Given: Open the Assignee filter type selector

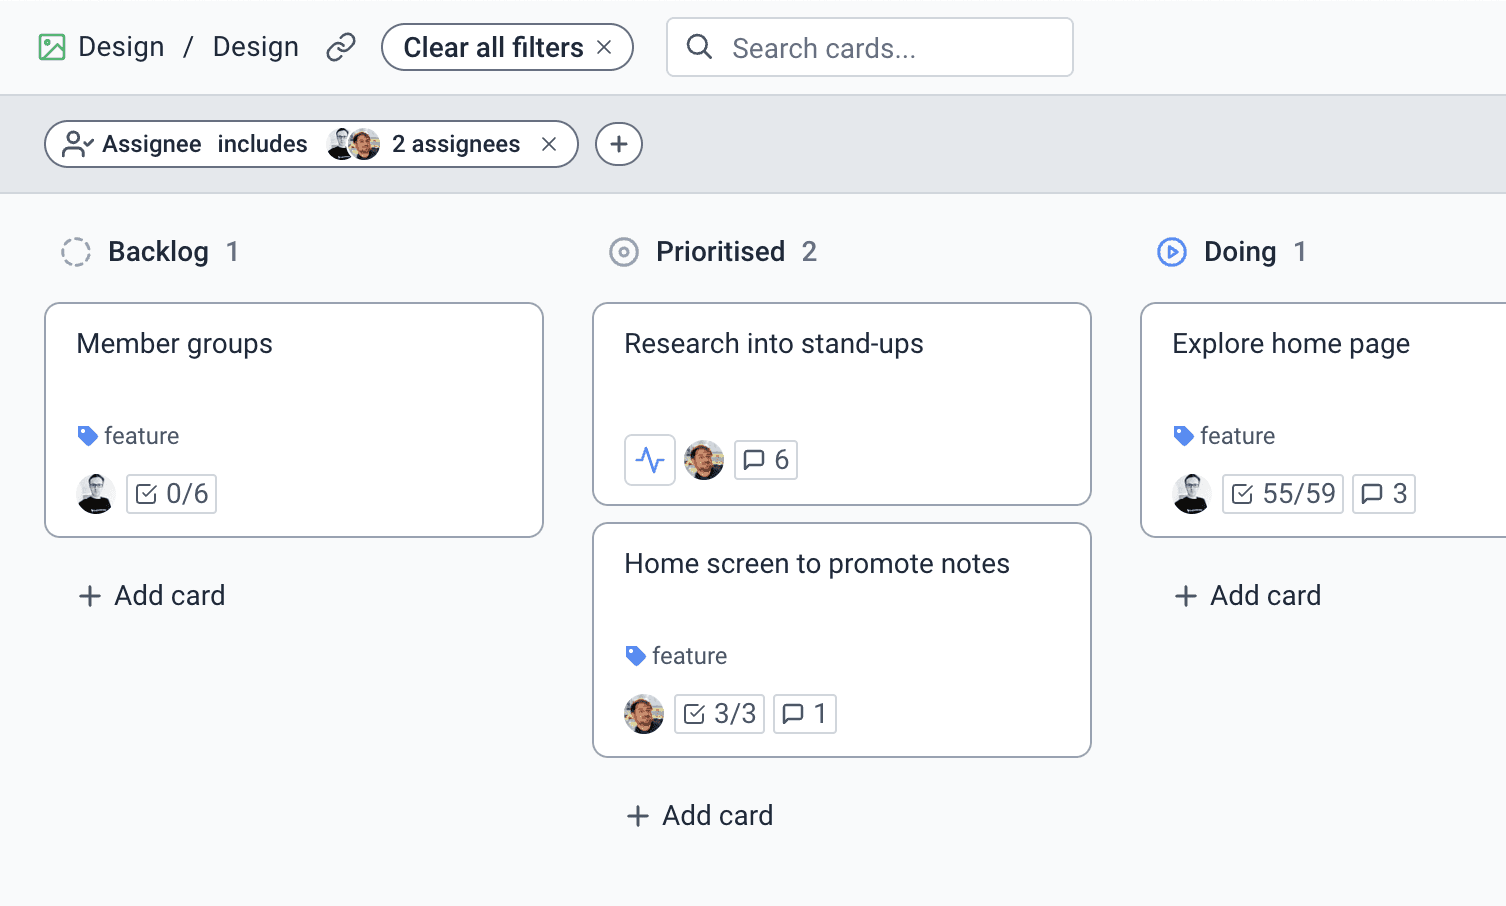Looking at the screenshot, I should pos(131,144).
